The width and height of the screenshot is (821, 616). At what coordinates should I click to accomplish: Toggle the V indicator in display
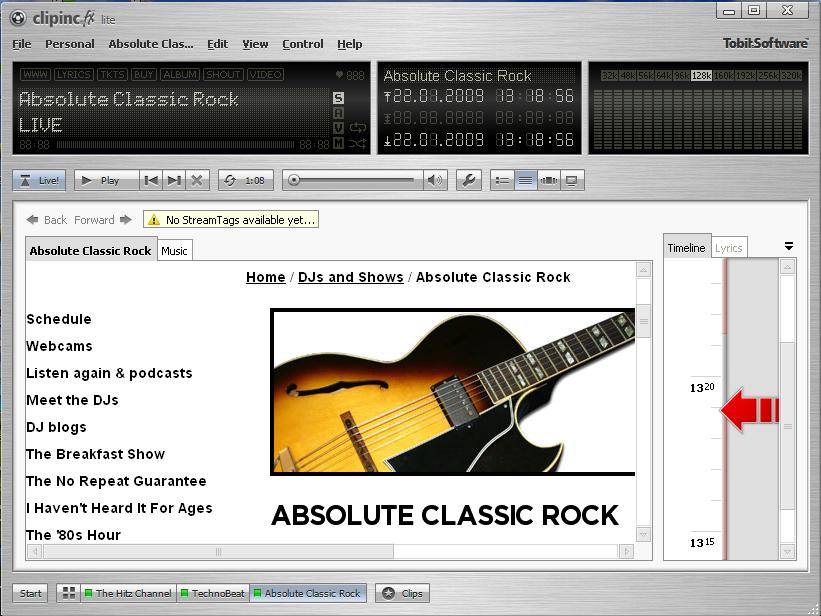pyautogui.click(x=338, y=128)
